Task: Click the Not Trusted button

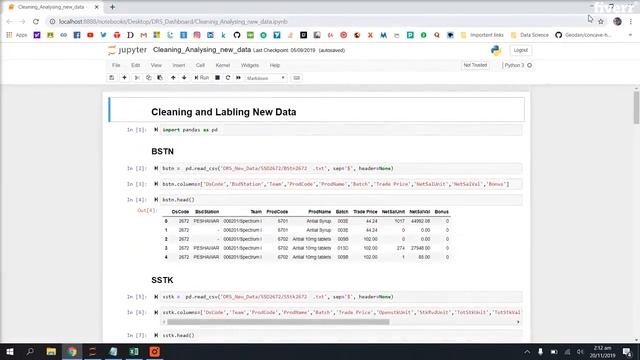Action: coord(475,65)
